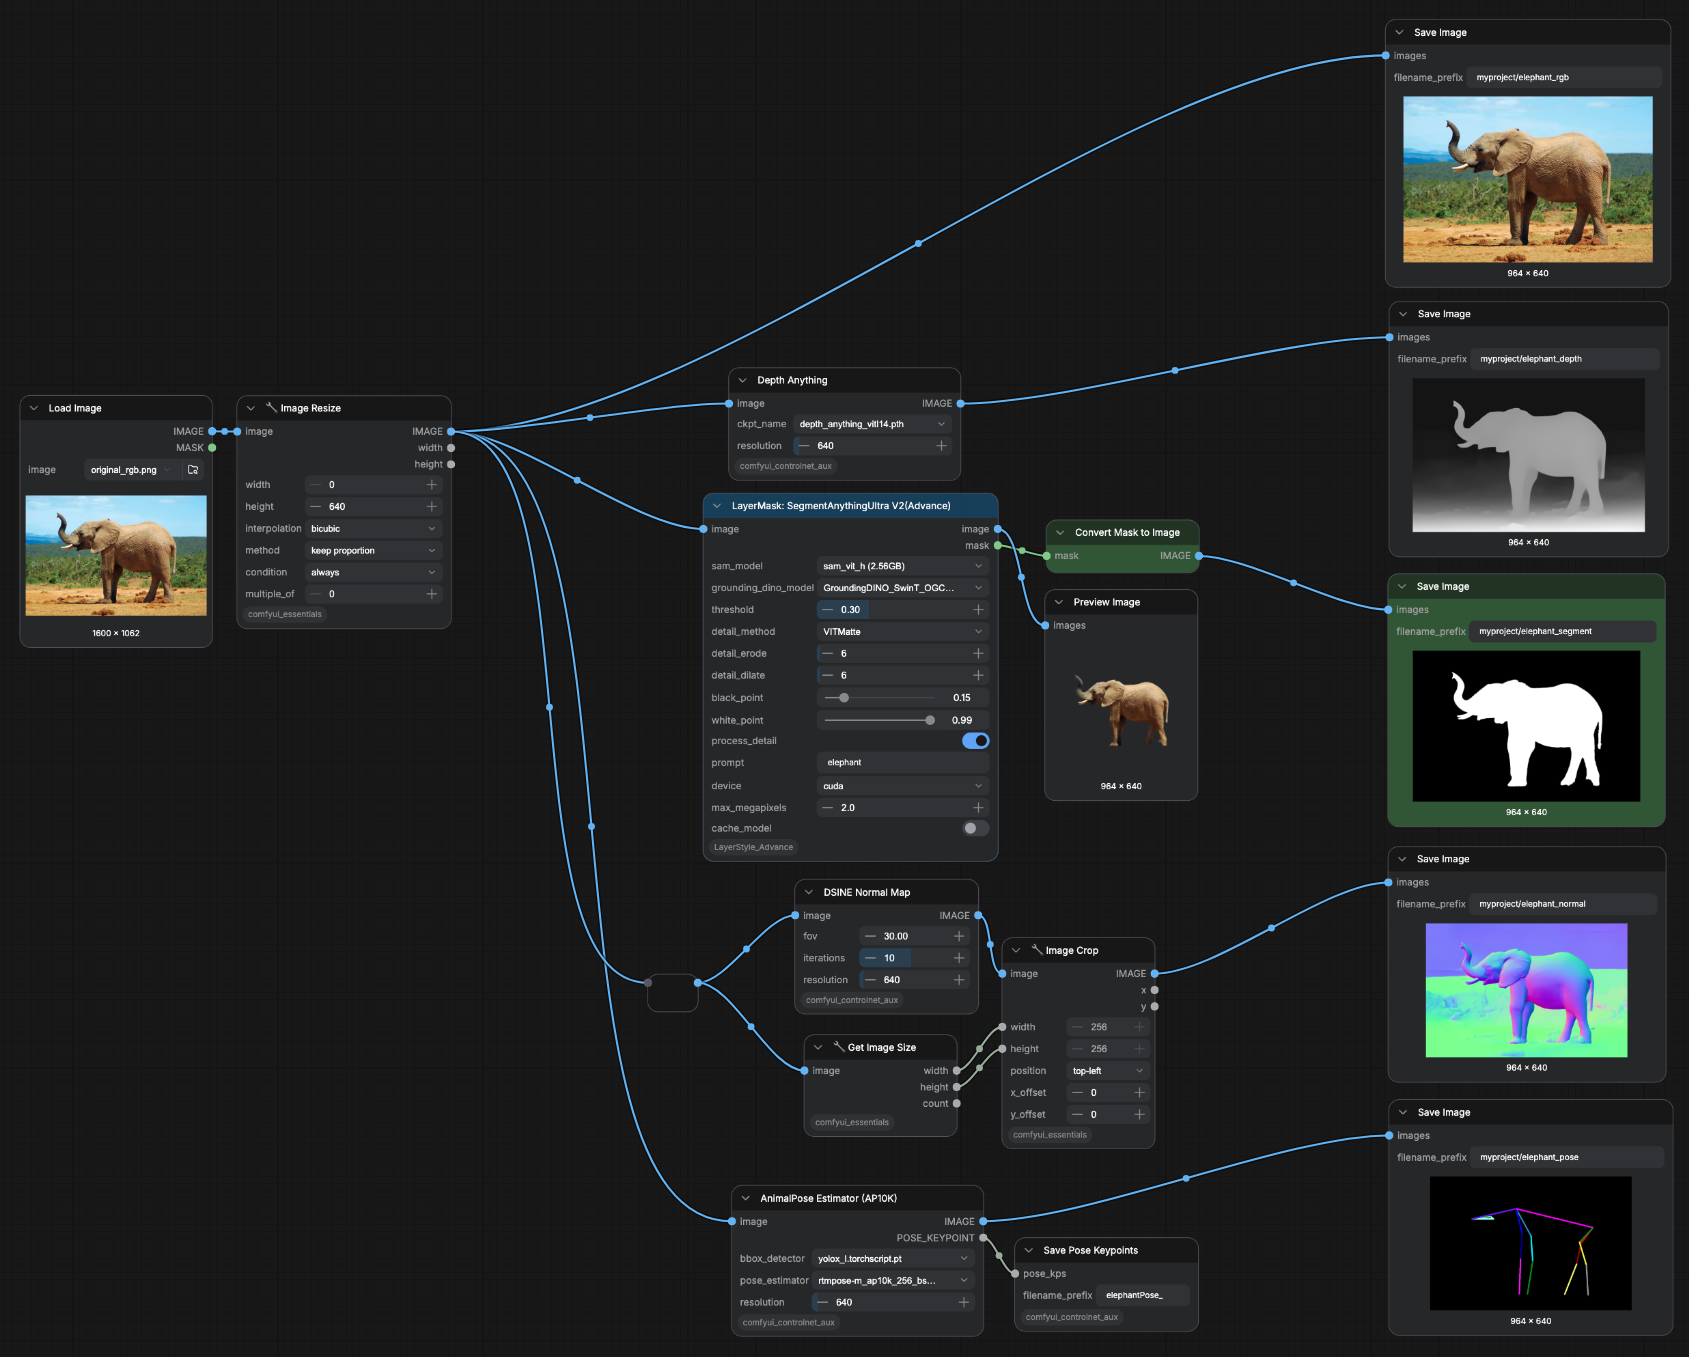Increase DSINE iterations using the plus icon
This screenshot has height=1357, width=1689.
click(x=959, y=958)
